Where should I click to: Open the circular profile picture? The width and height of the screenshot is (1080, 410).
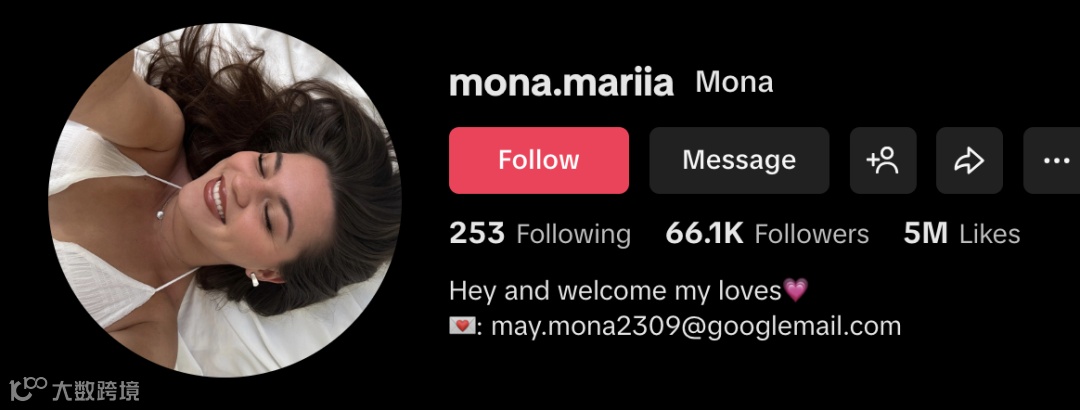click(x=225, y=200)
